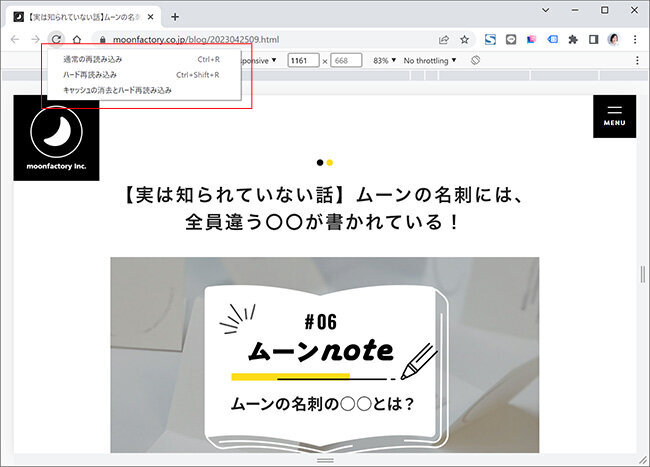Select キャッシュの消去とハード再読み込み entry
This screenshot has width=650, height=467.
click(144, 90)
